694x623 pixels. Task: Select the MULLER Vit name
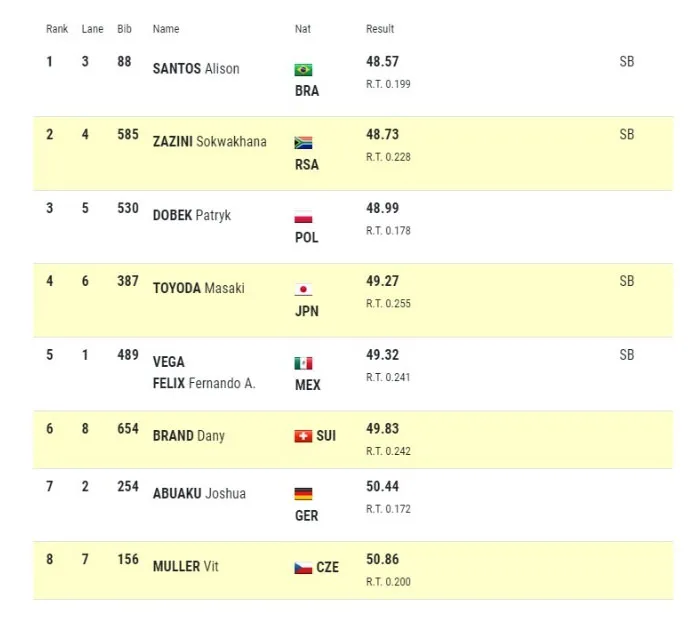[x=186, y=566]
